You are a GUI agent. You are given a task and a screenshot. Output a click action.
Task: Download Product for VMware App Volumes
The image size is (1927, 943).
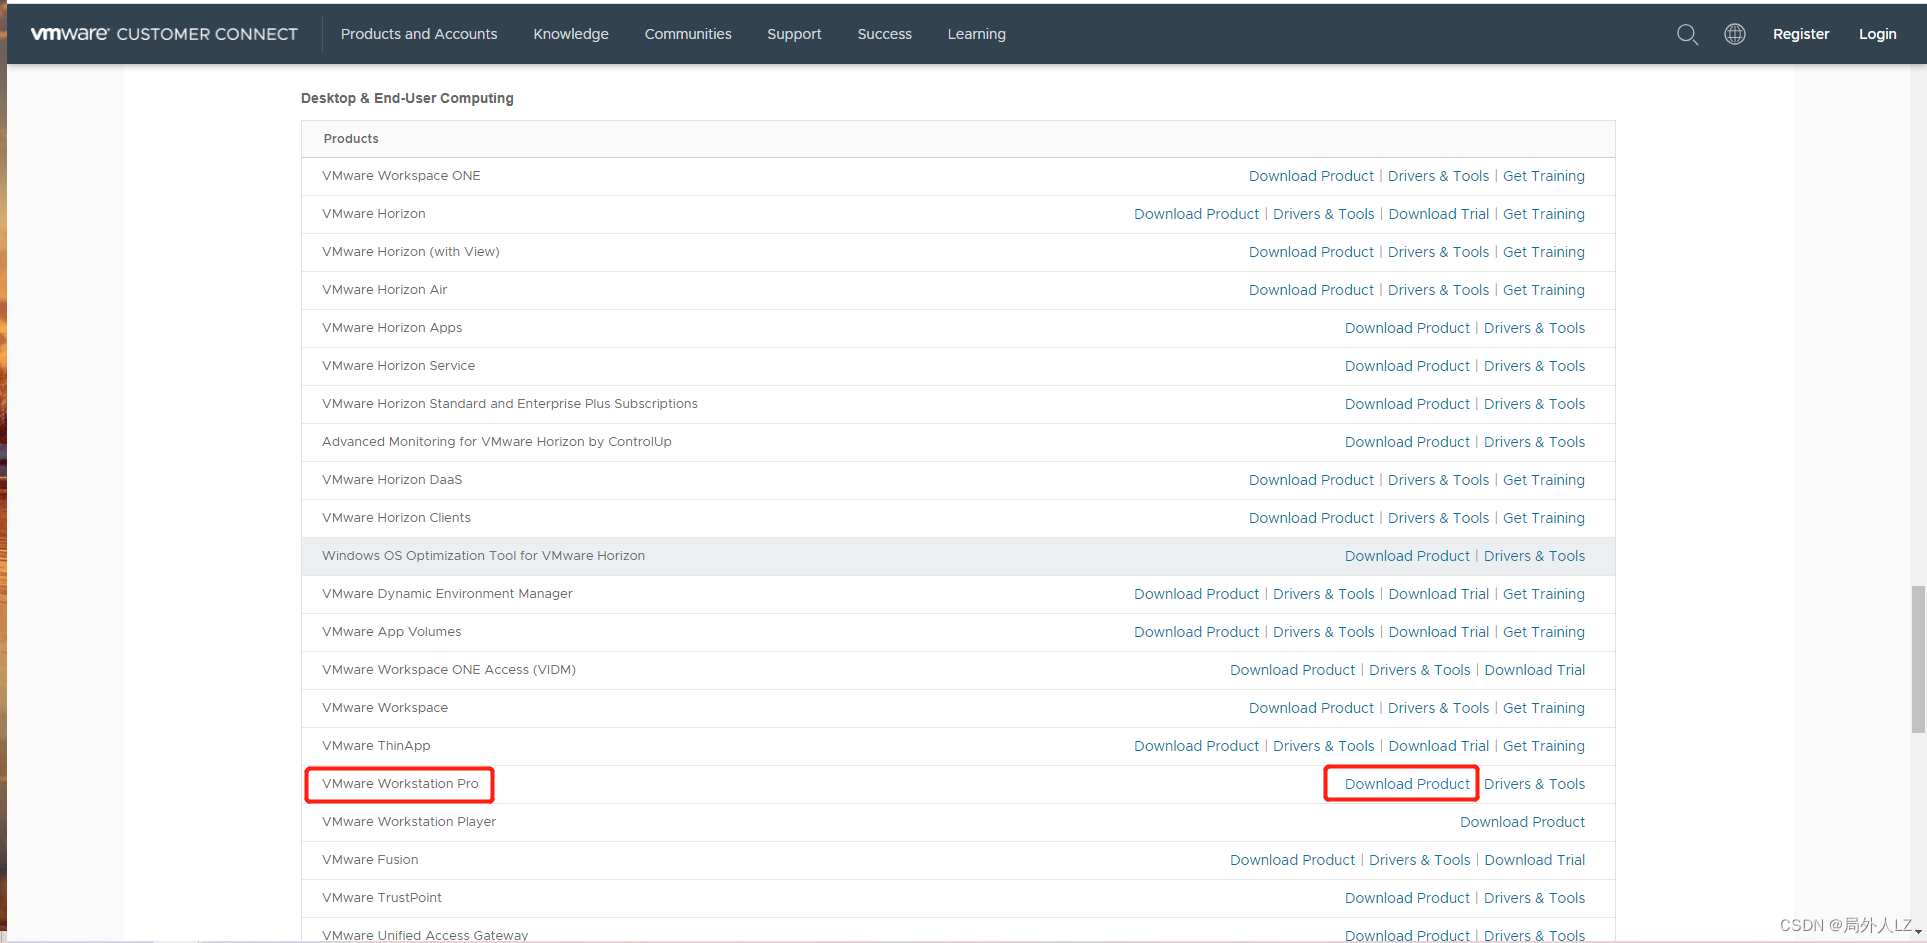pos(1196,632)
